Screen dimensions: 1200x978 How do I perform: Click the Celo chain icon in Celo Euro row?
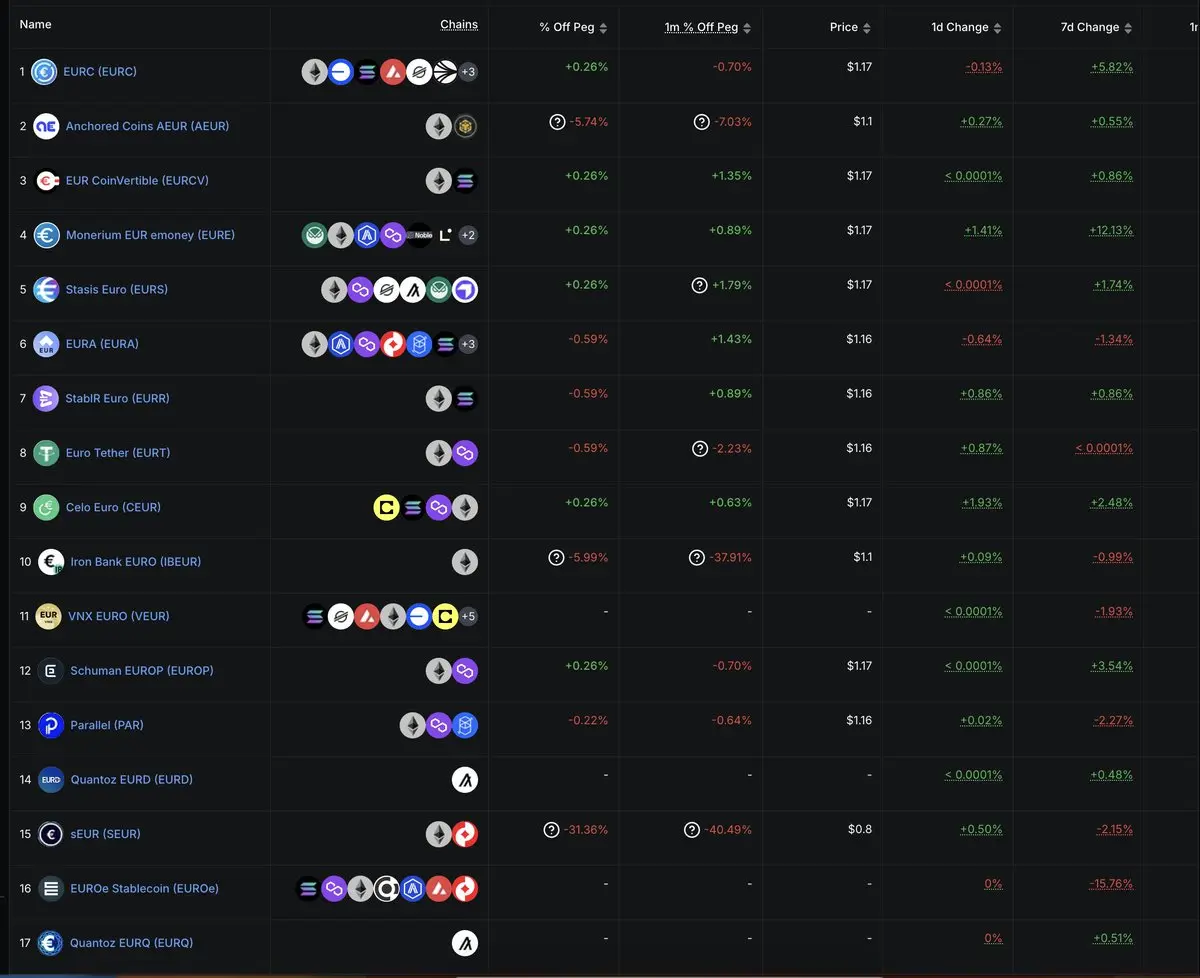tap(386, 508)
